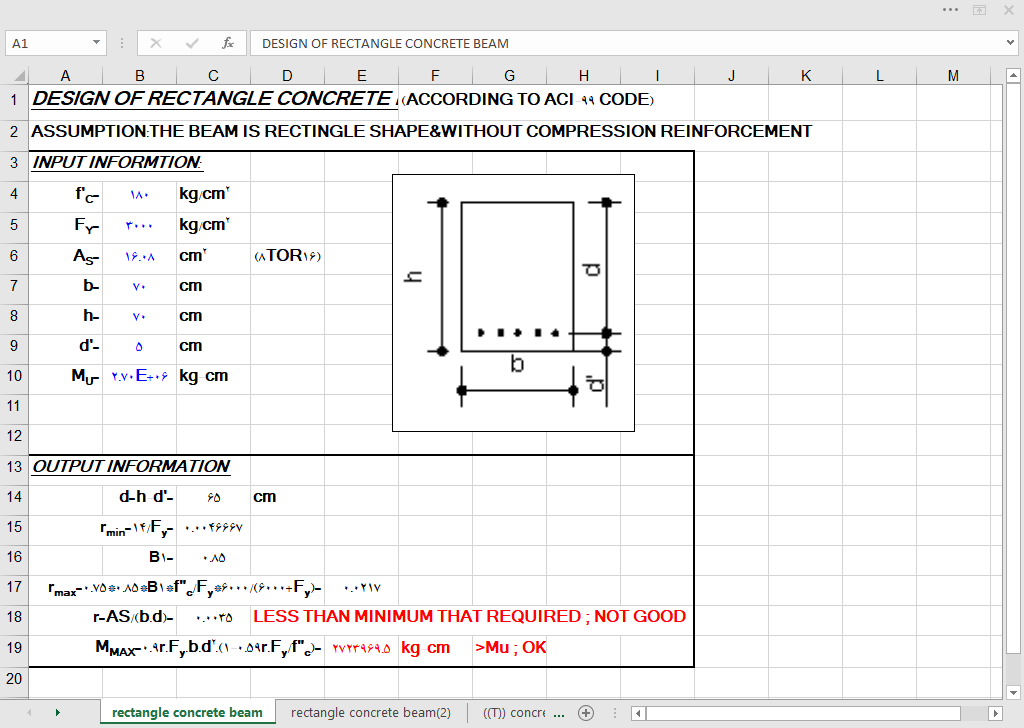Screen dimensions: 1024x728
Task: Click the B1 result value in row 16
Action: click(214, 558)
